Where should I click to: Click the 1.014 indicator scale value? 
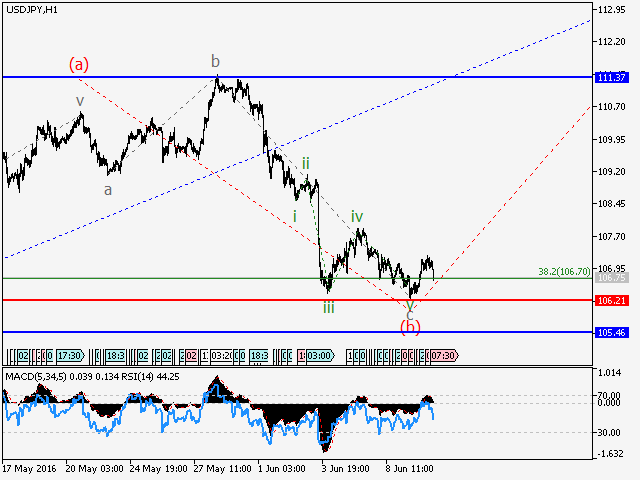coord(609,372)
